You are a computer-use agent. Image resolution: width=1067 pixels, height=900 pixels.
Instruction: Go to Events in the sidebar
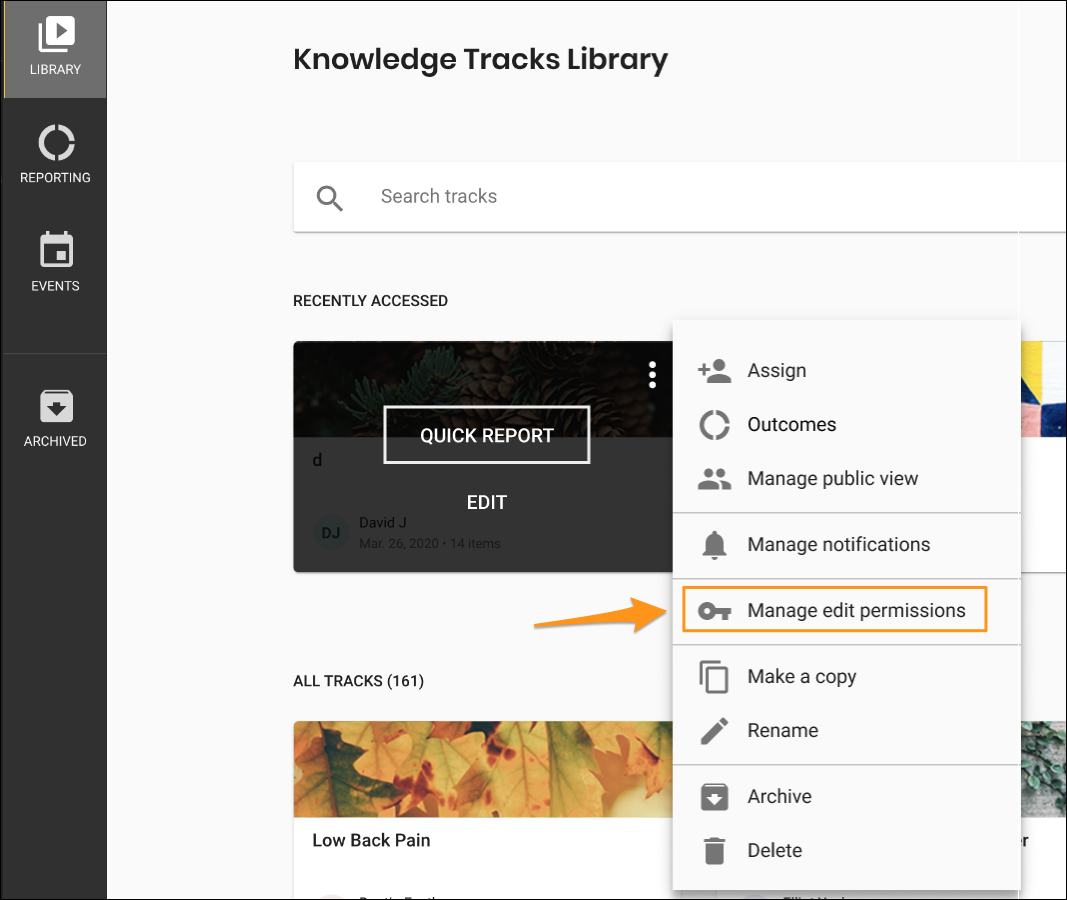[55, 262]
